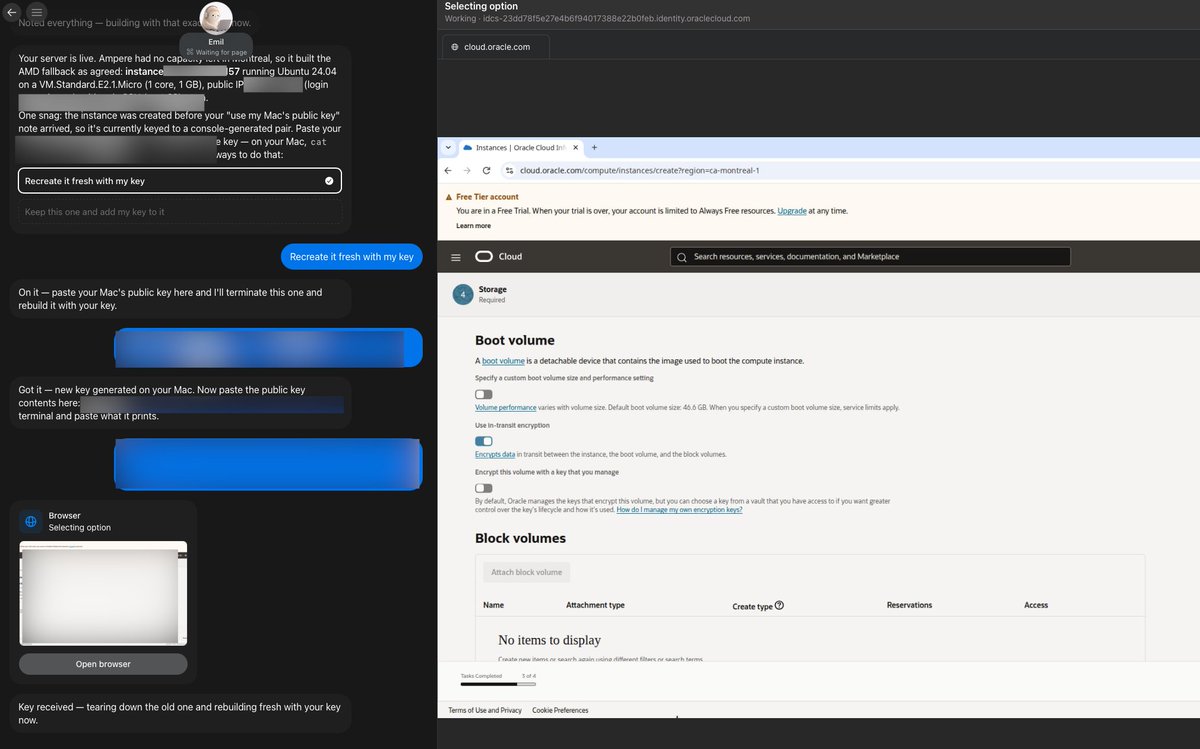Reload the Oracle Cloud page
Viewport: 1200px width, 749px height.
[x=486, y=170]
